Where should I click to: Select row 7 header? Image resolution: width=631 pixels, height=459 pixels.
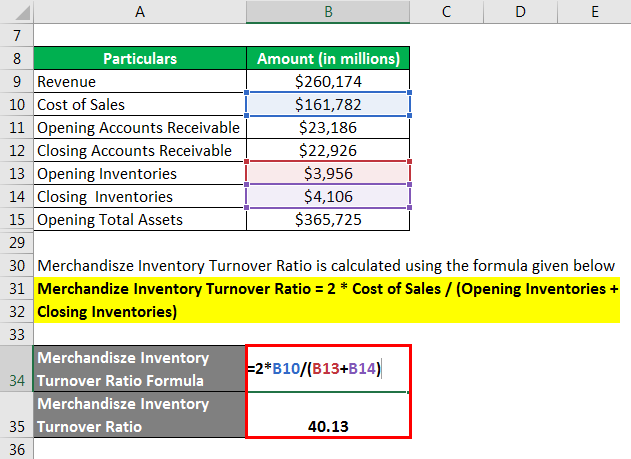[16, 35]
